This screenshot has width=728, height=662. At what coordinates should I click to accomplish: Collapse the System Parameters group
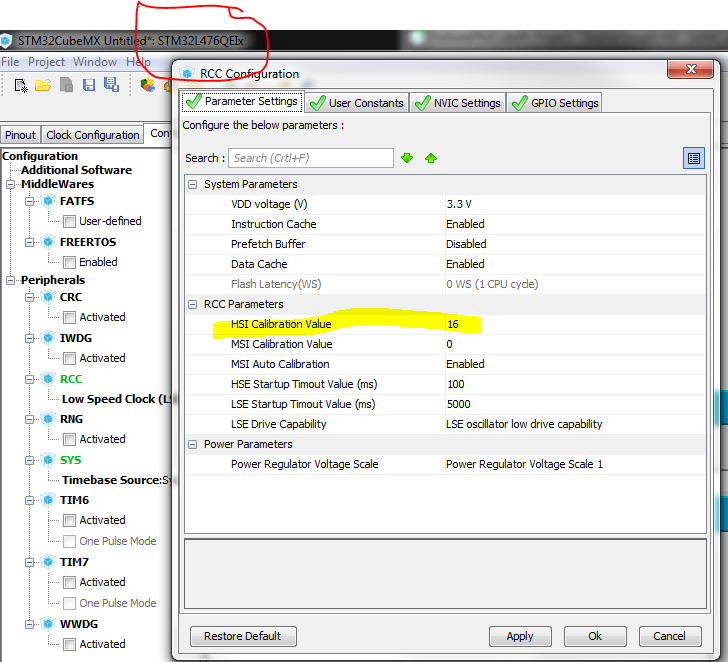[x=192, y=184]
